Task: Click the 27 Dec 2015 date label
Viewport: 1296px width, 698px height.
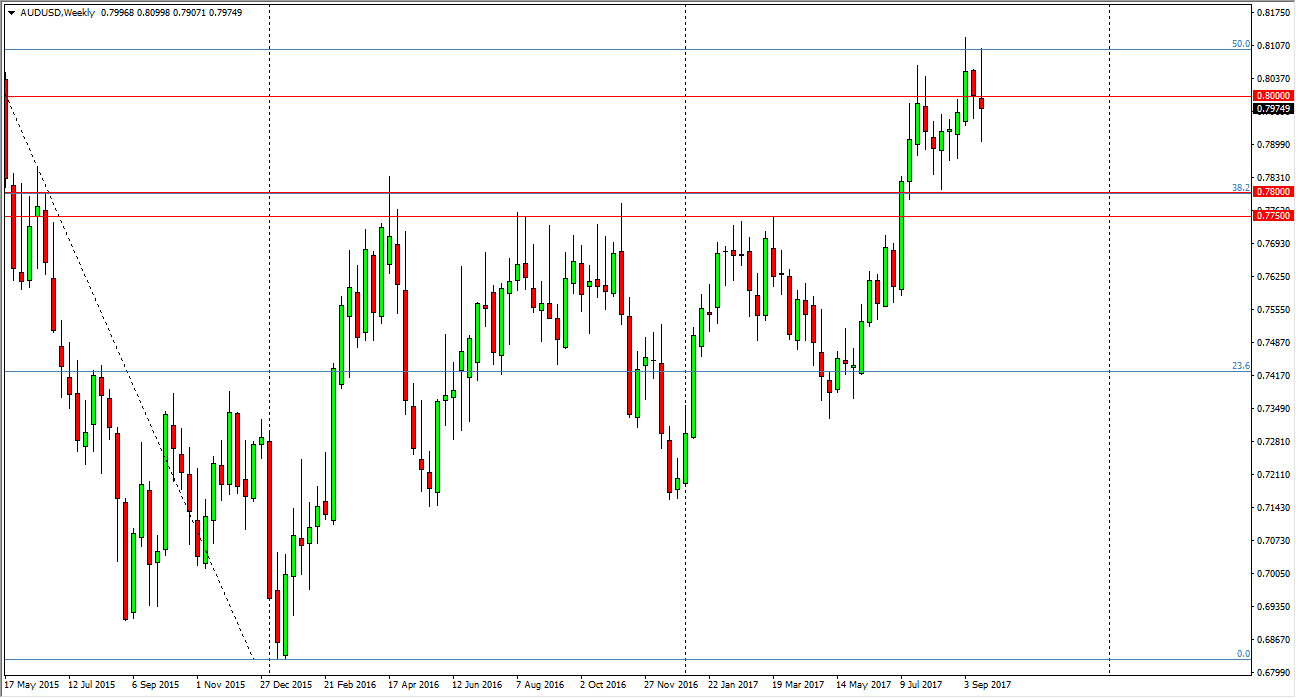Action: click(286, 686)
